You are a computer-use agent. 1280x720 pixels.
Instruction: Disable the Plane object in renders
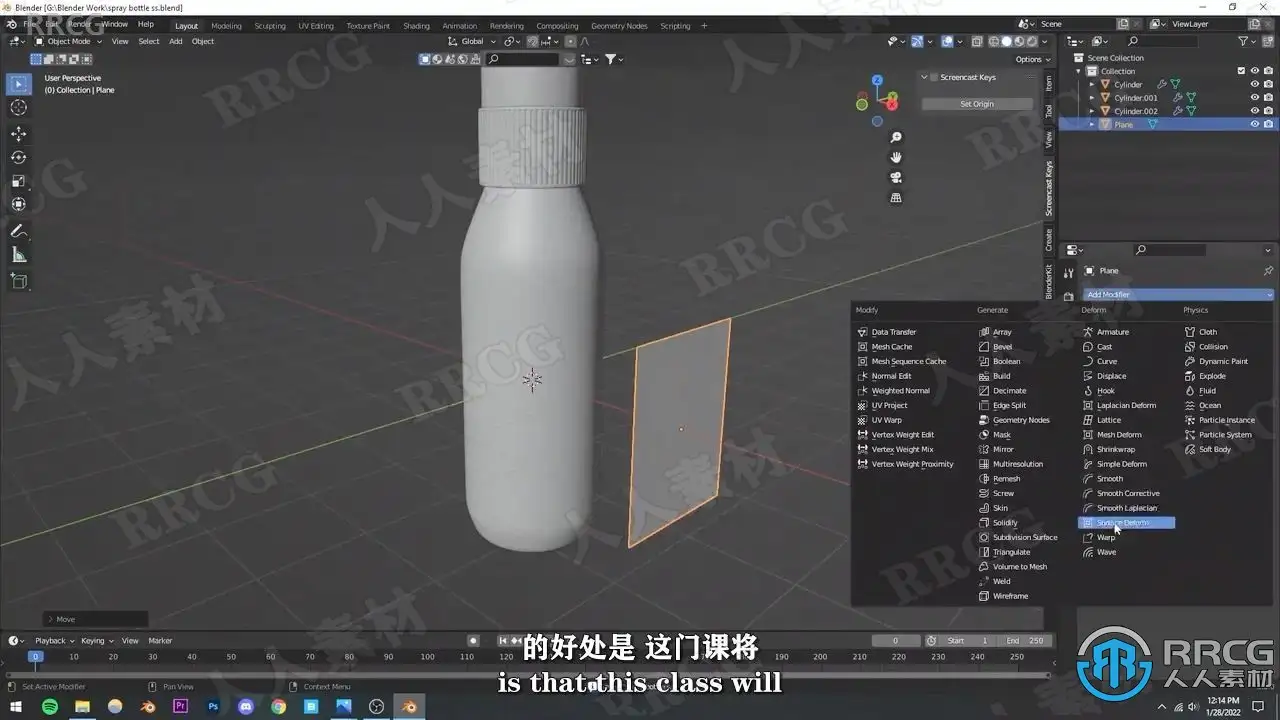coord(1268,124)
